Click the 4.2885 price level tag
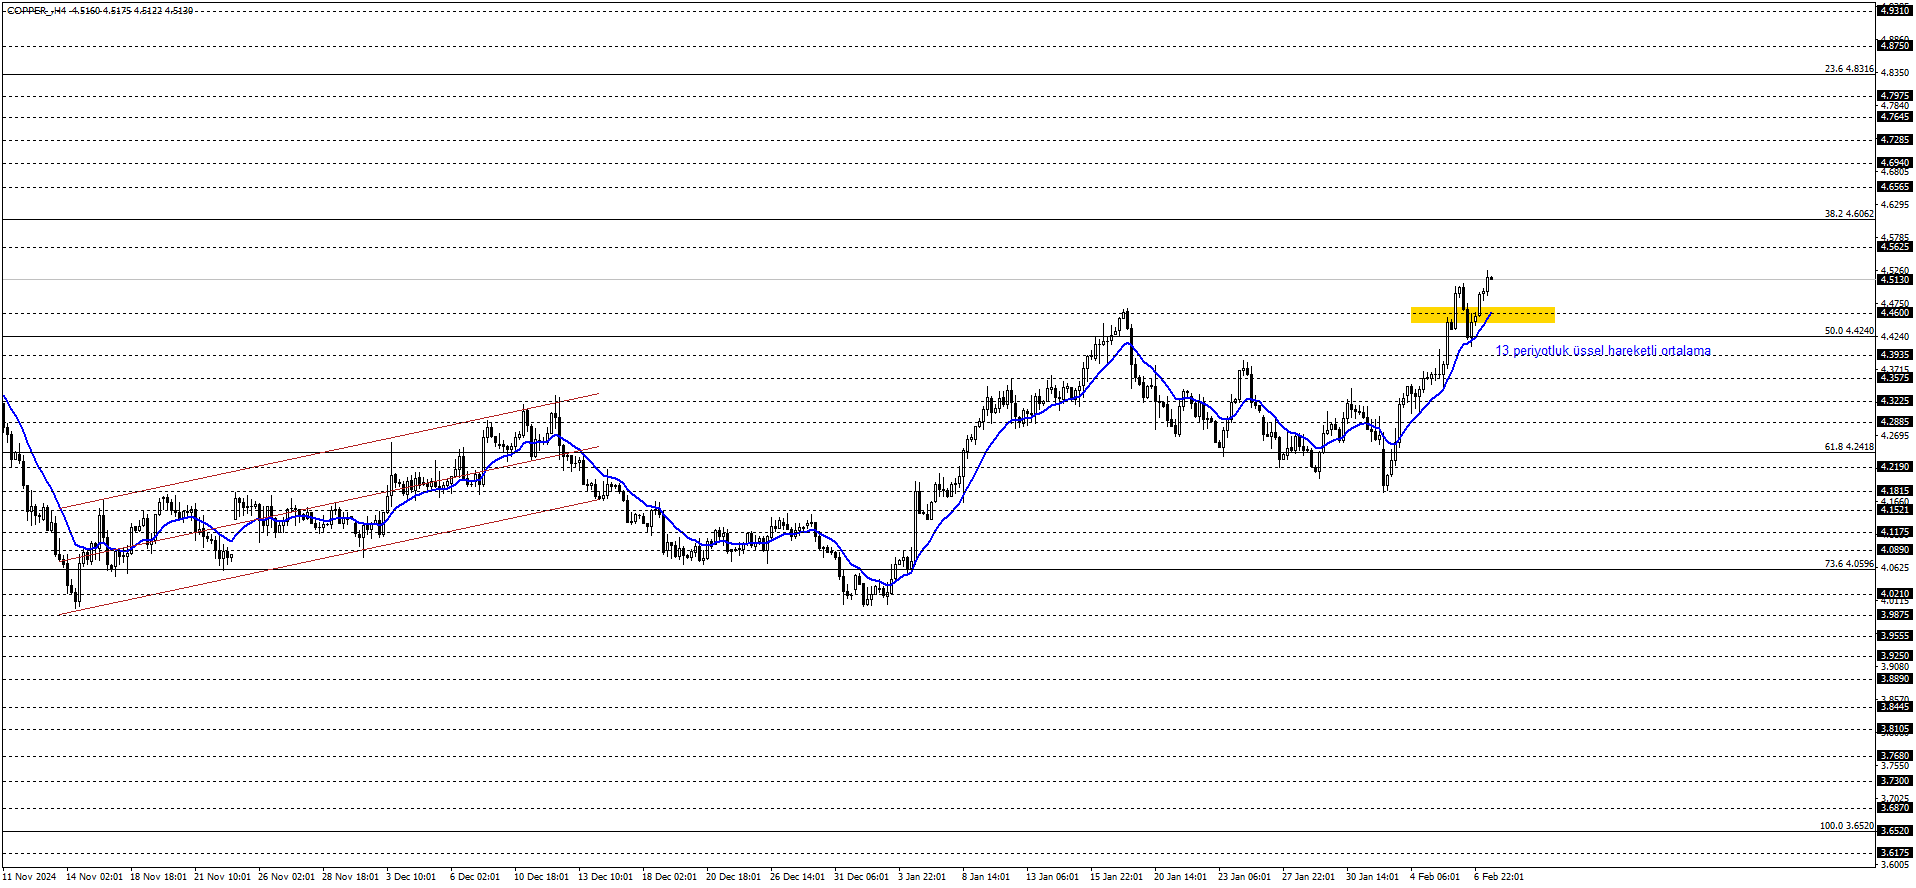 click(1895, 422)
